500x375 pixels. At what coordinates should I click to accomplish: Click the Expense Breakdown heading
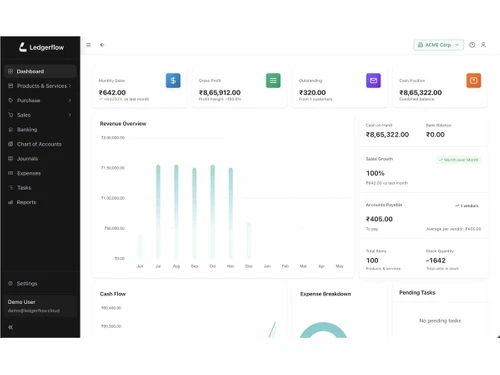coord(326,294)
